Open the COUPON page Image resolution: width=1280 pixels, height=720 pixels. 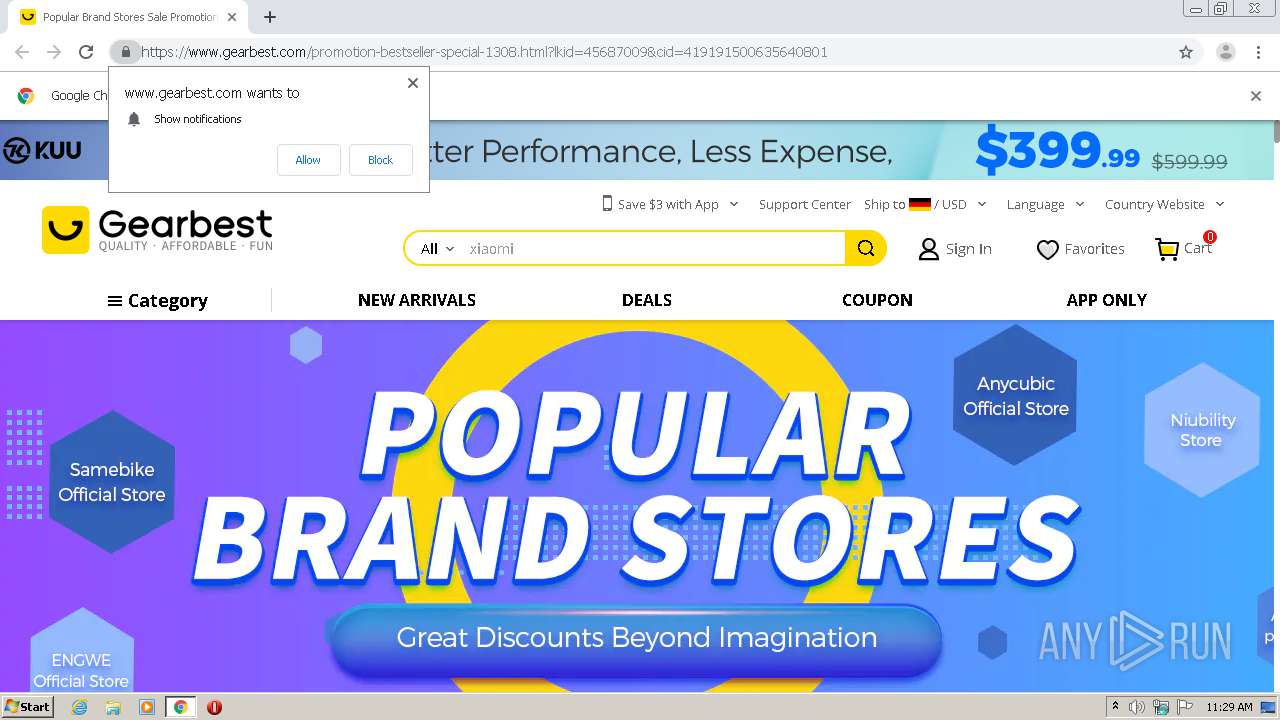click(x=877, y=300)
